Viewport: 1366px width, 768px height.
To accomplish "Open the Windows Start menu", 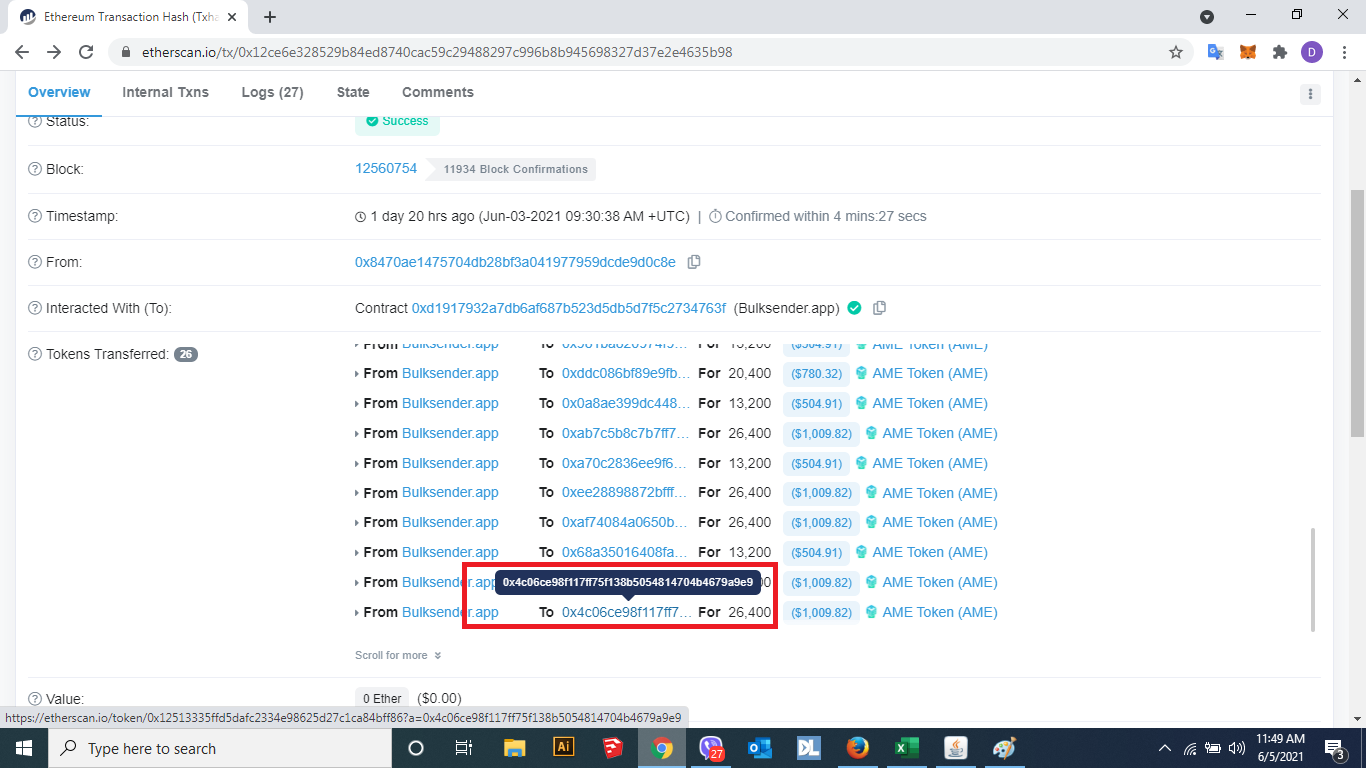I will tap(24, 748).
